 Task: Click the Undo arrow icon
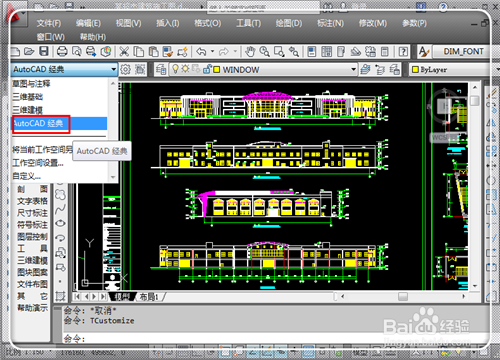[x=201, y=52]
